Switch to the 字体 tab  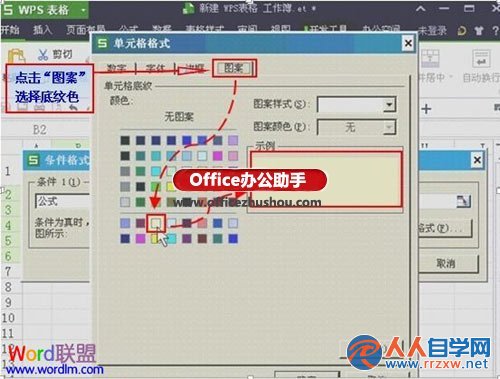pyautogui.click(x=155, y=69)
